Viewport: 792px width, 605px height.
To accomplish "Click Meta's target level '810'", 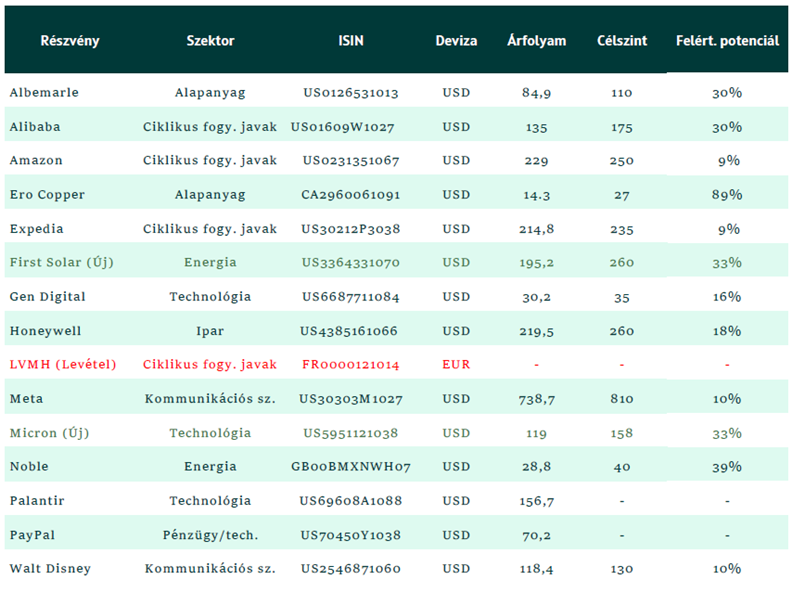I will [622, 399].
